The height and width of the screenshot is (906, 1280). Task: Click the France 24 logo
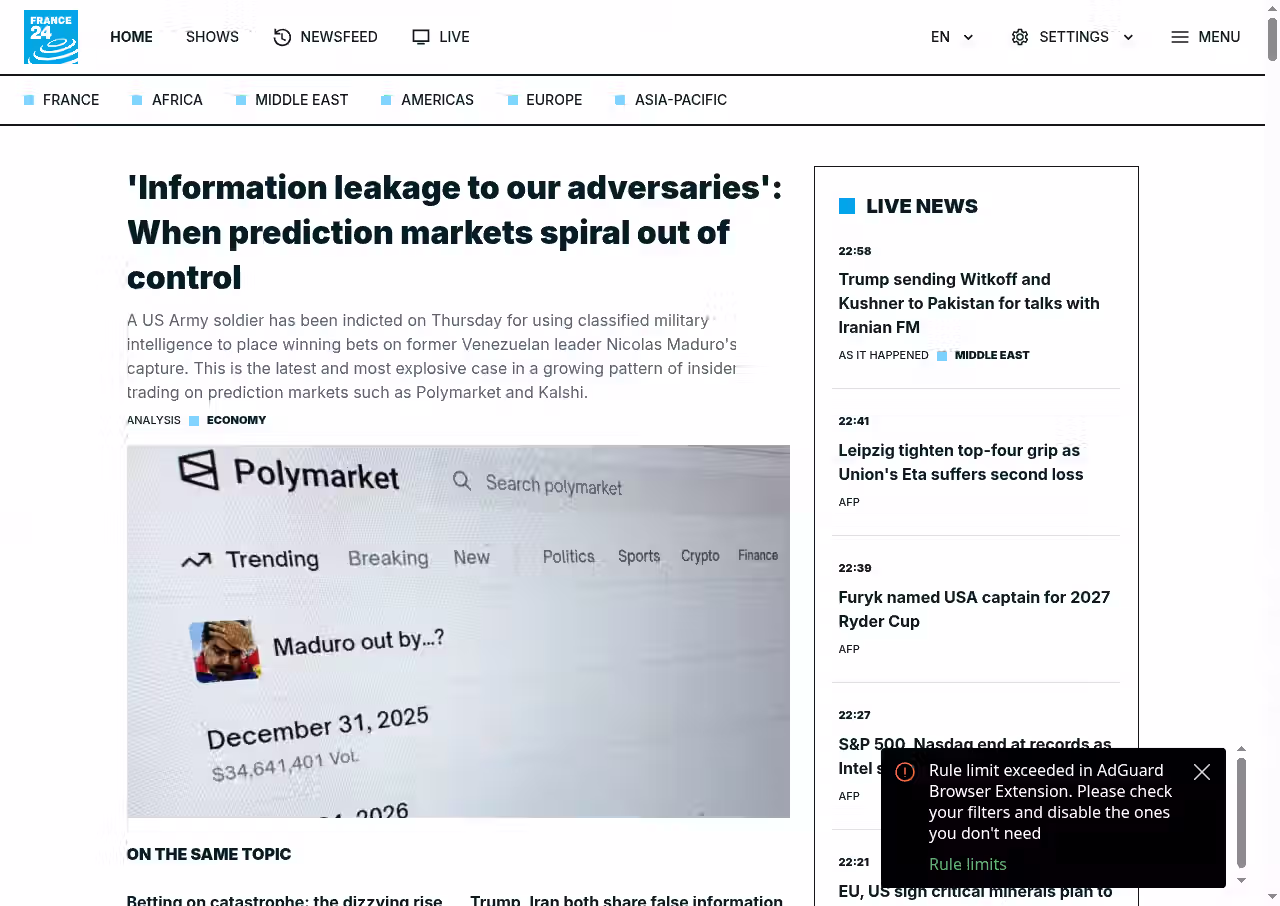pyautogui.click(x=51, y=37)
